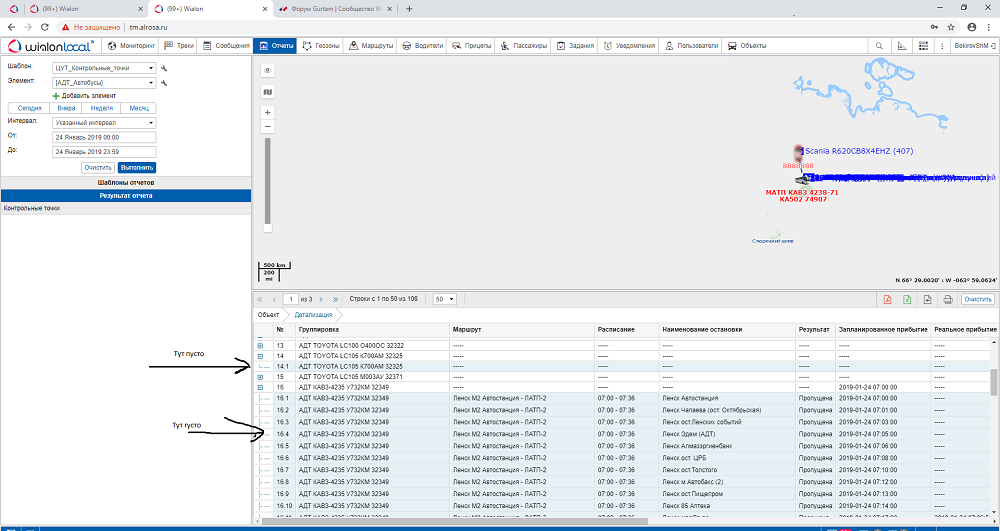The width and height of the screenshot is (1000, 531).
Task: Open the search tool magnifier icon
Action: tap(879, 46)
